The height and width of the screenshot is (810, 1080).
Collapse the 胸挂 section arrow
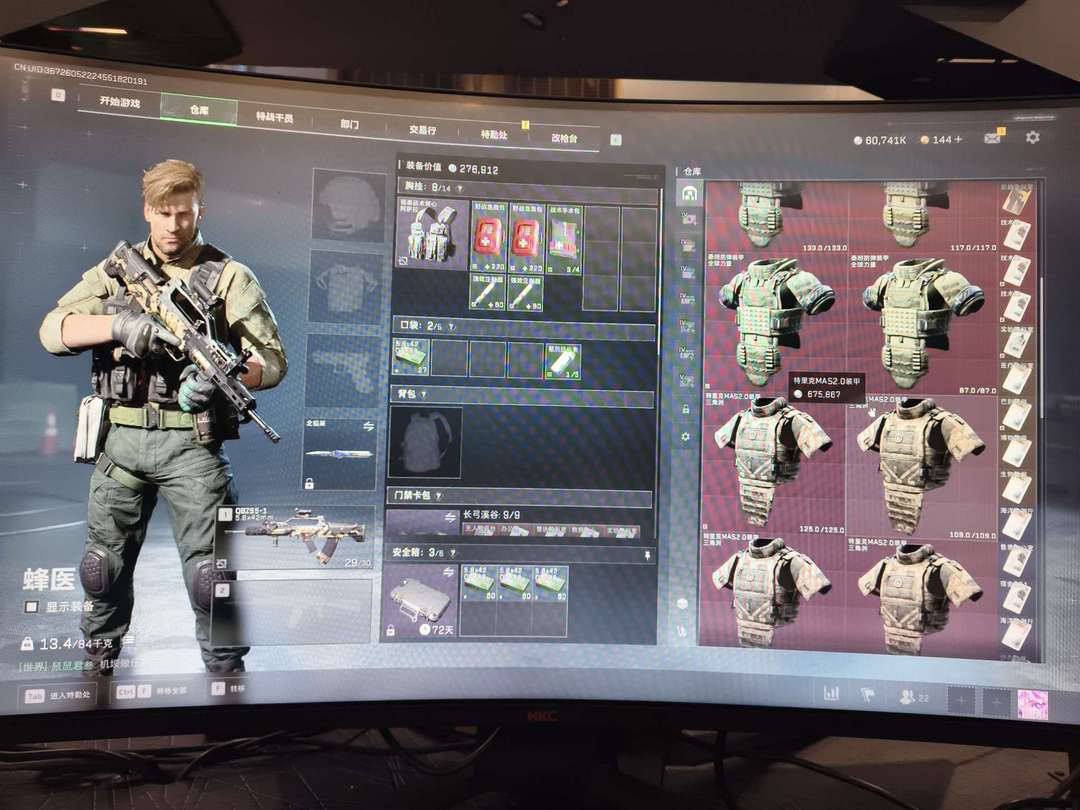pyautogui.click(x=459, y=188)
